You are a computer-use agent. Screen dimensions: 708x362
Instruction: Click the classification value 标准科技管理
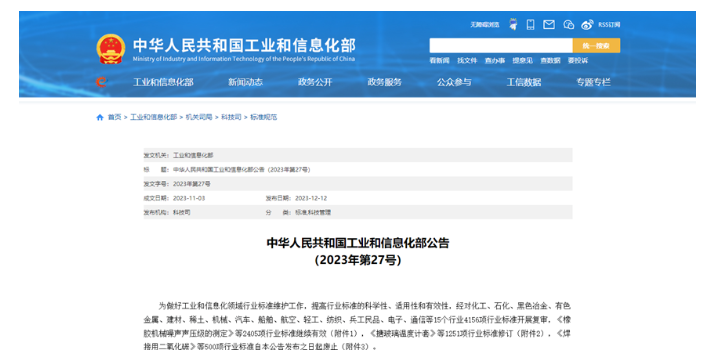(x=313, y=213)
